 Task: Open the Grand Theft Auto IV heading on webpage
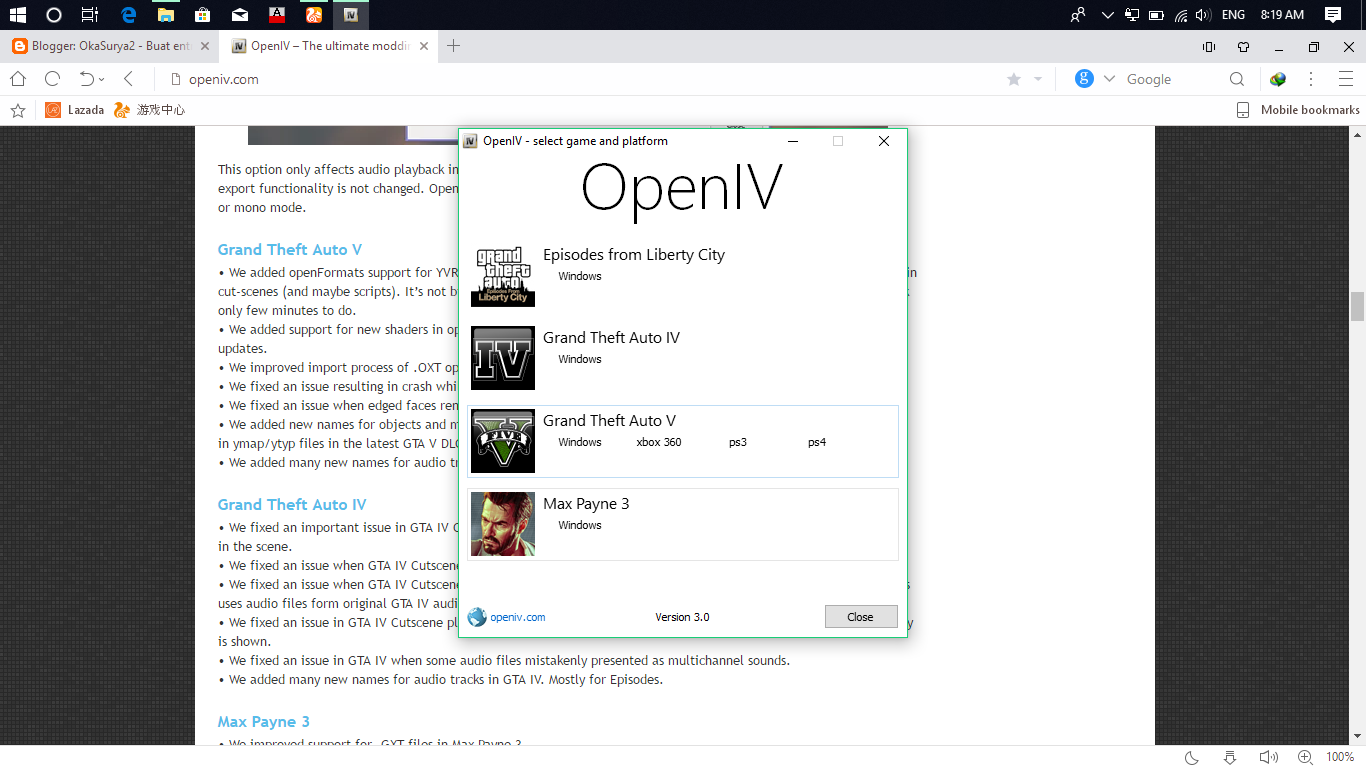[292, 505]
